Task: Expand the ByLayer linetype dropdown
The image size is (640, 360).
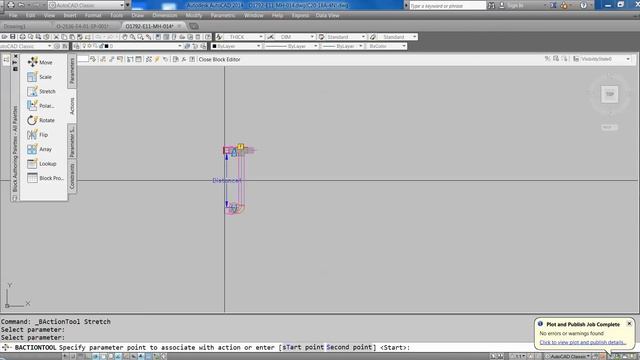Action: click(316, 46)
